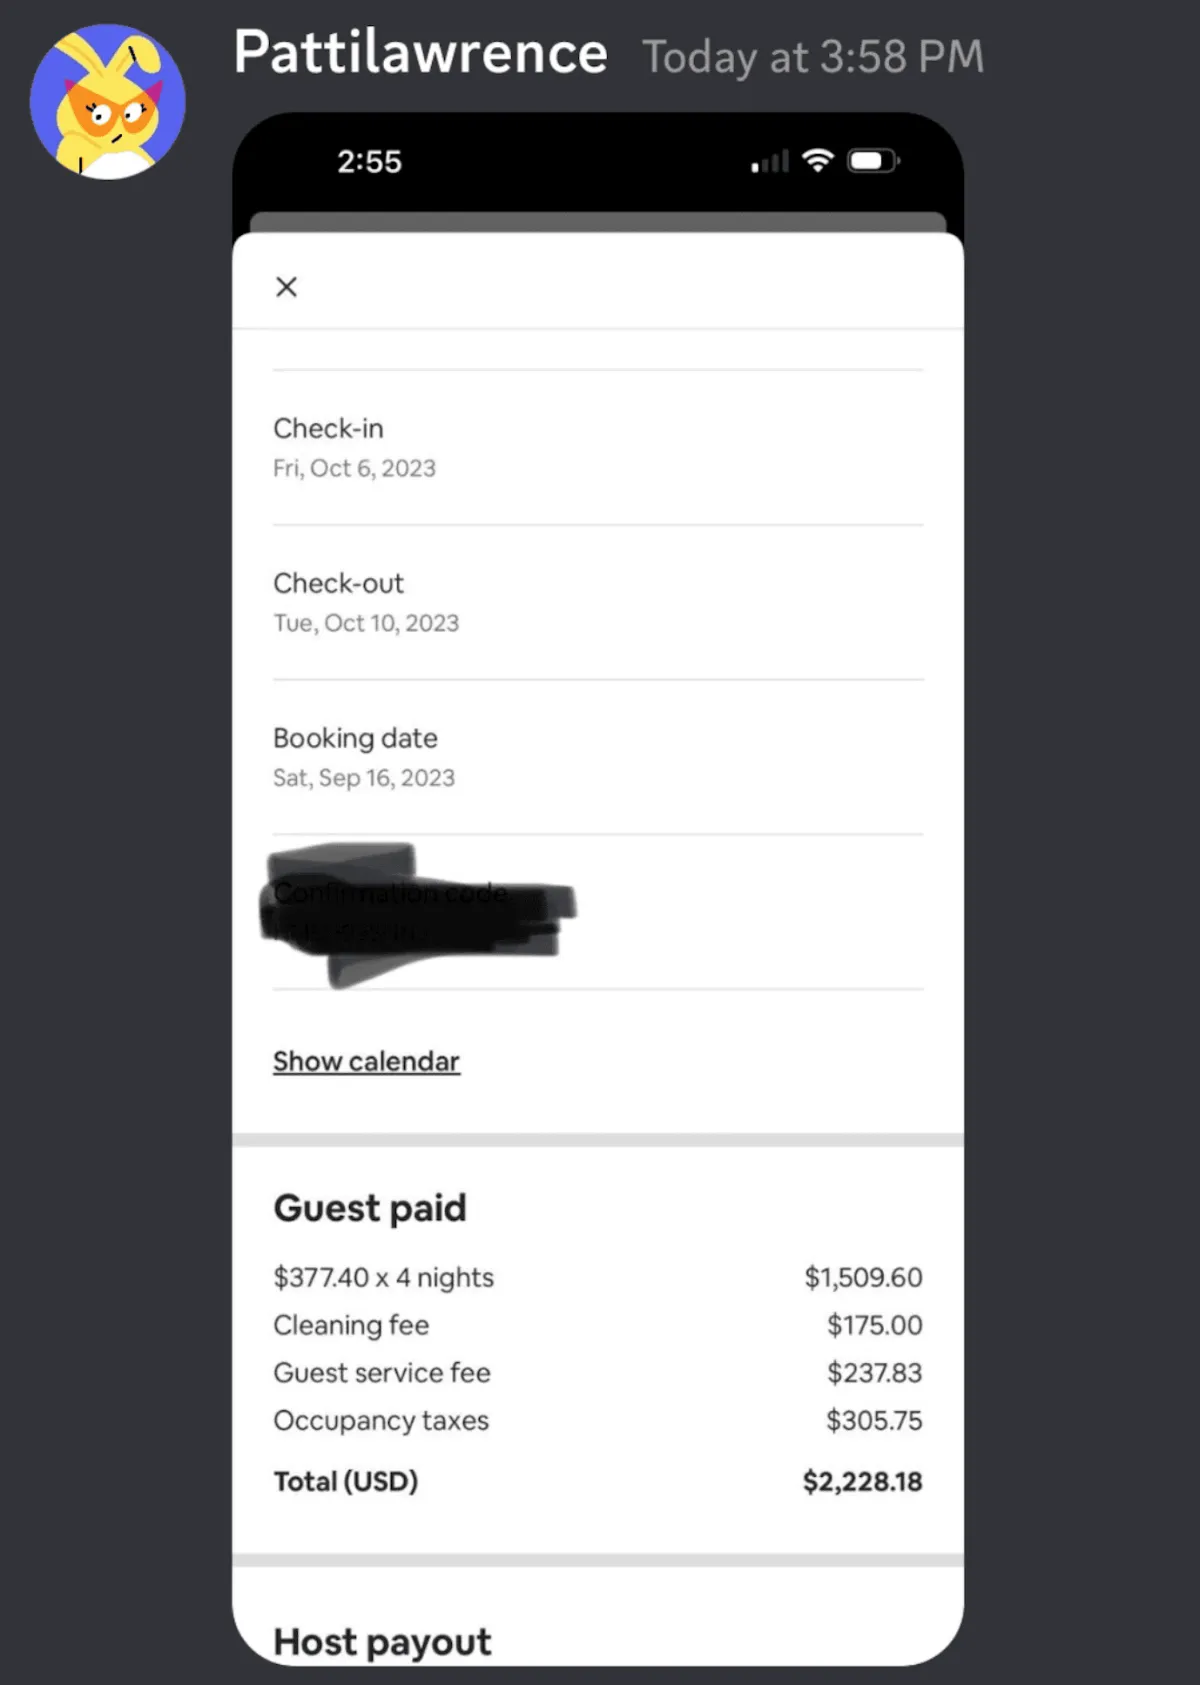Click the Guest paid heading
Viewport: 1200px width, 1685px height.
pos(370,1208)
